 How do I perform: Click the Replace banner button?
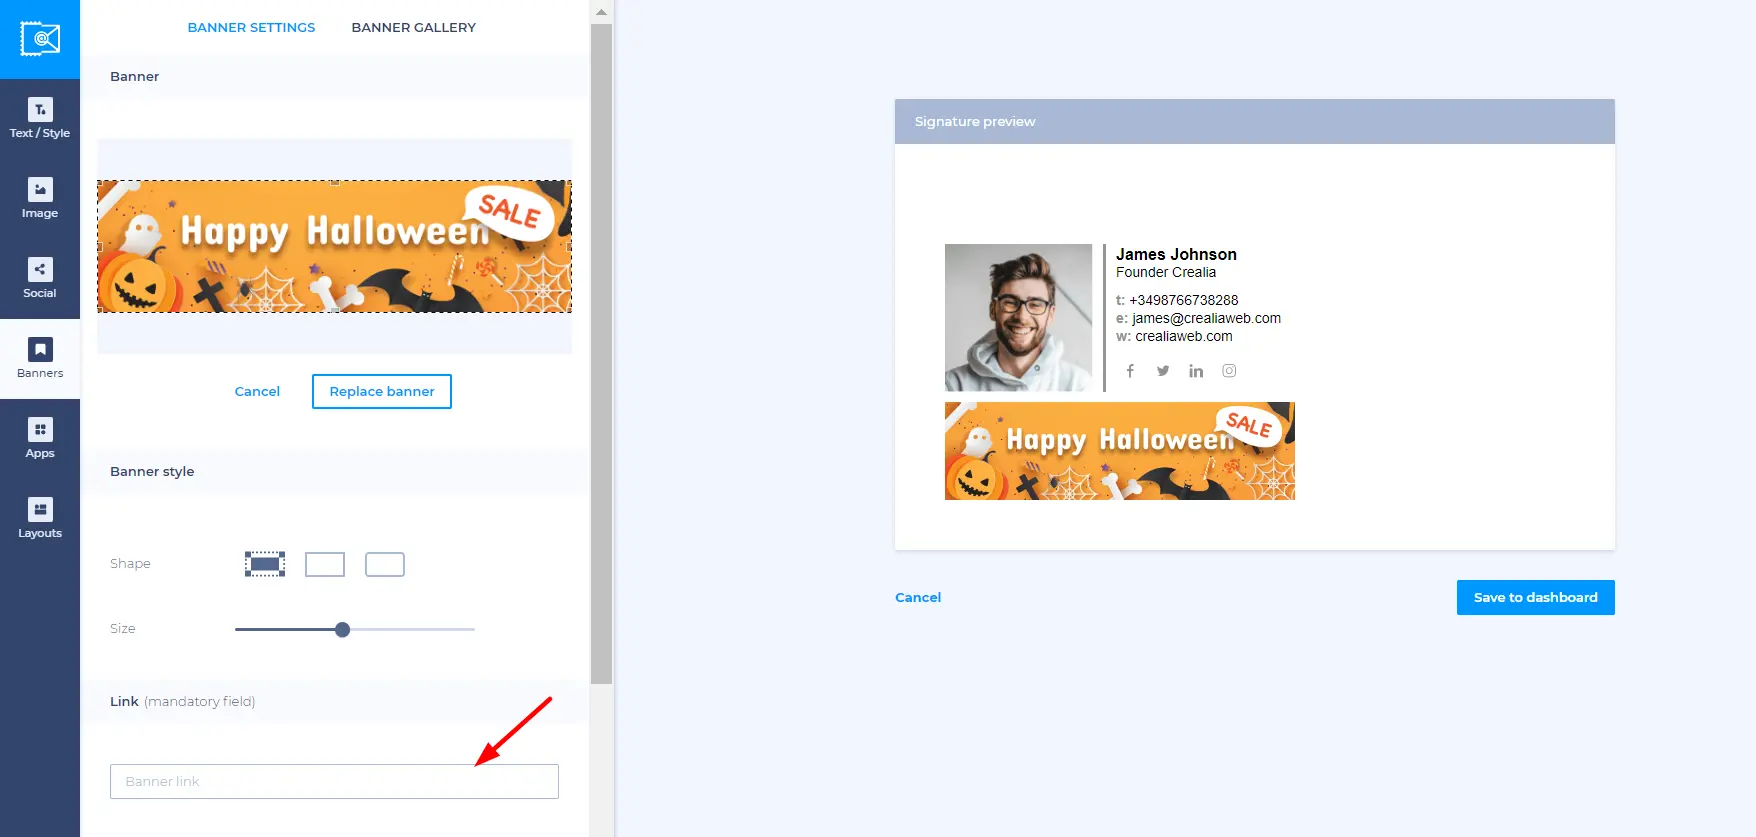coord(382,391)
